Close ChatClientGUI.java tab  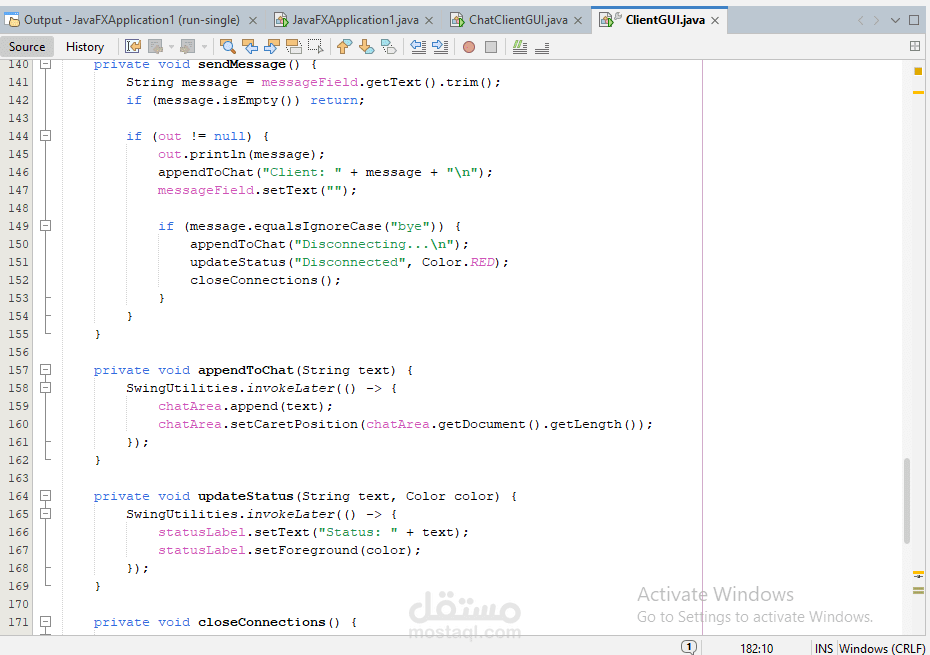578,21
